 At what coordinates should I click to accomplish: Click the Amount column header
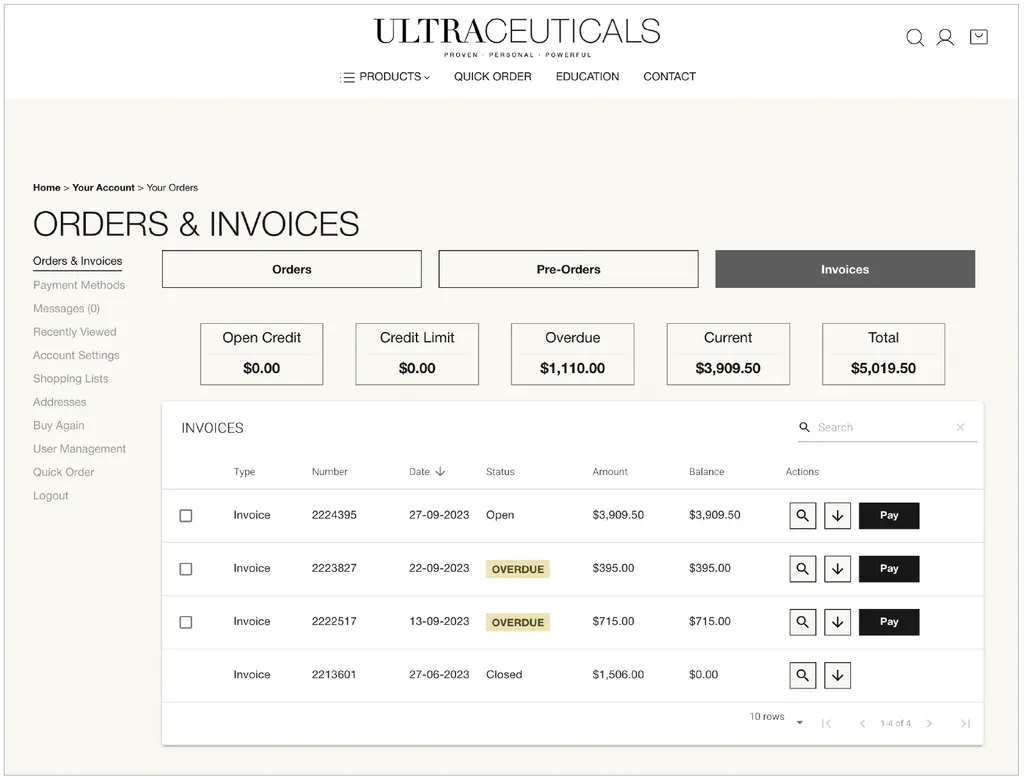[610, 471]
